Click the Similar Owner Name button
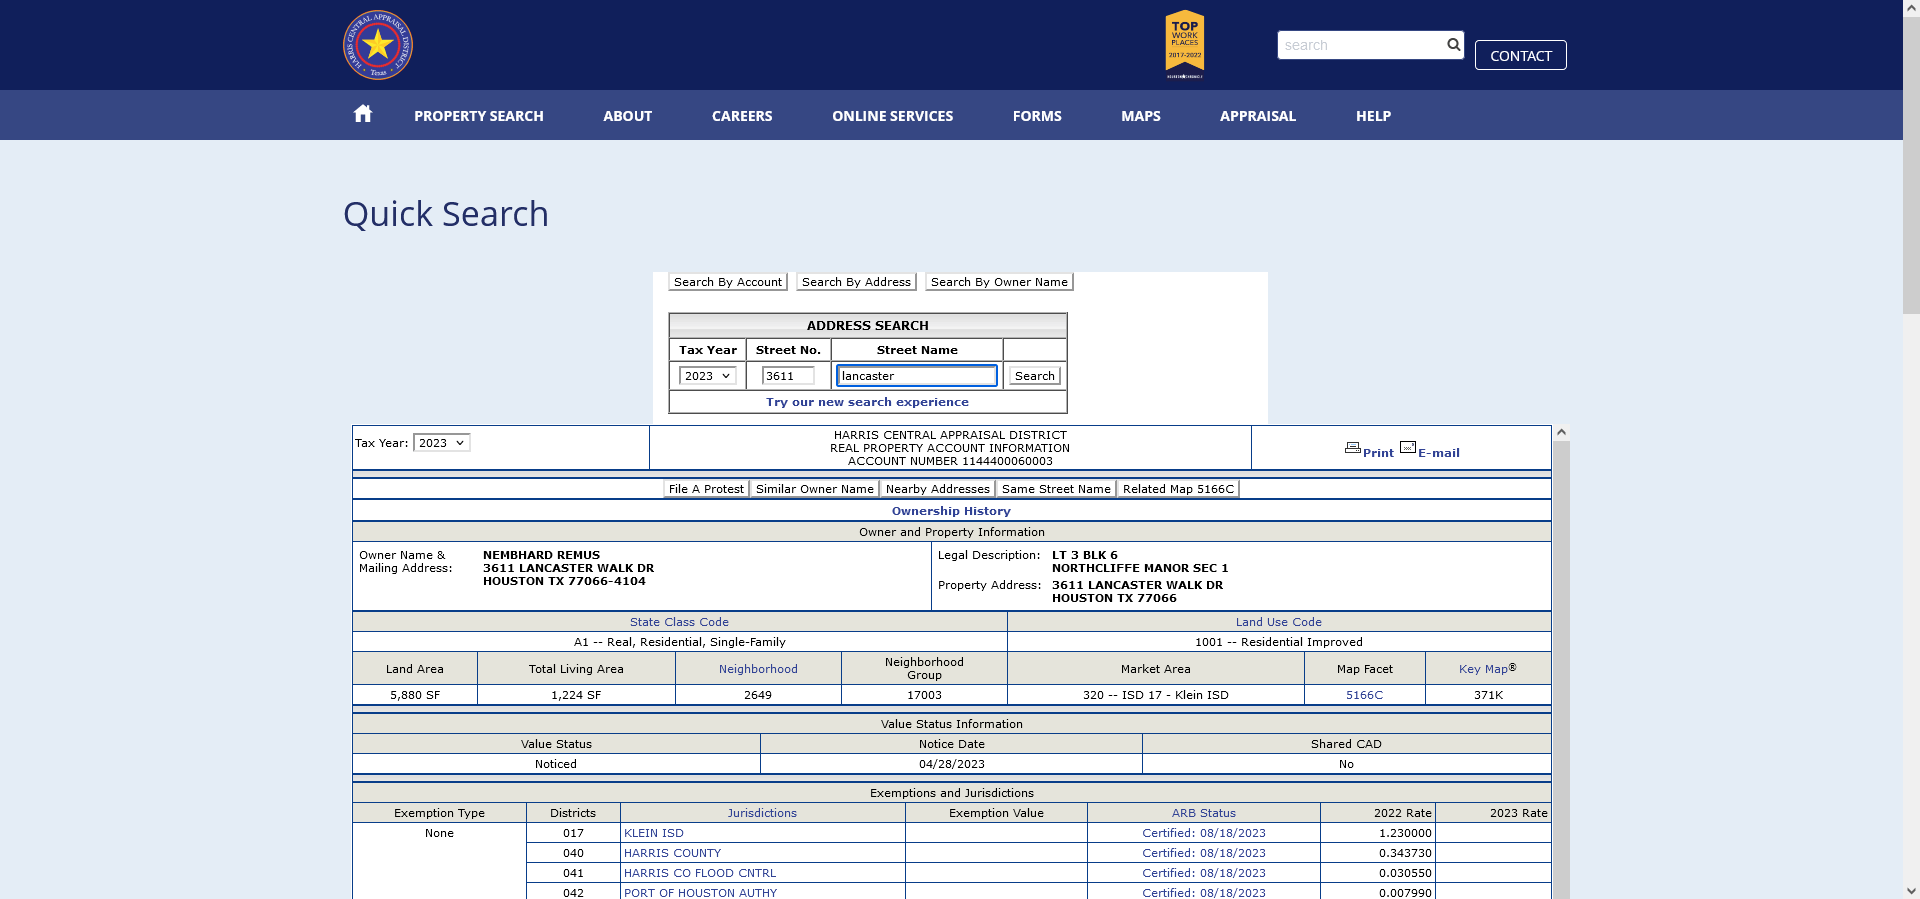This screenshot has height=899, width=1920. click(x=814, y=489)
